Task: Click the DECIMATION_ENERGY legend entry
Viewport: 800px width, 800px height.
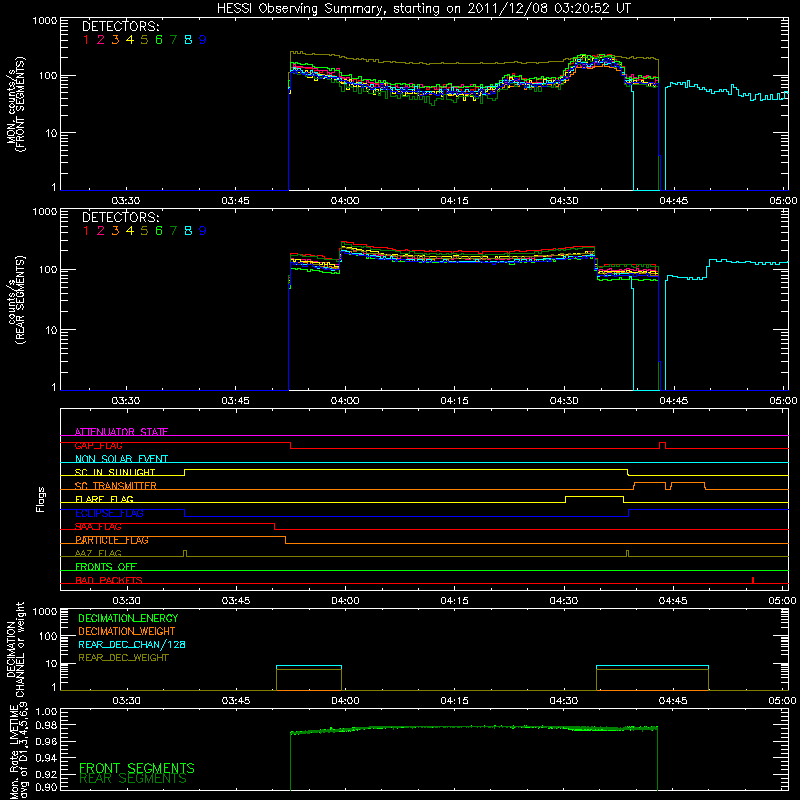Action: tap(128, 618)
